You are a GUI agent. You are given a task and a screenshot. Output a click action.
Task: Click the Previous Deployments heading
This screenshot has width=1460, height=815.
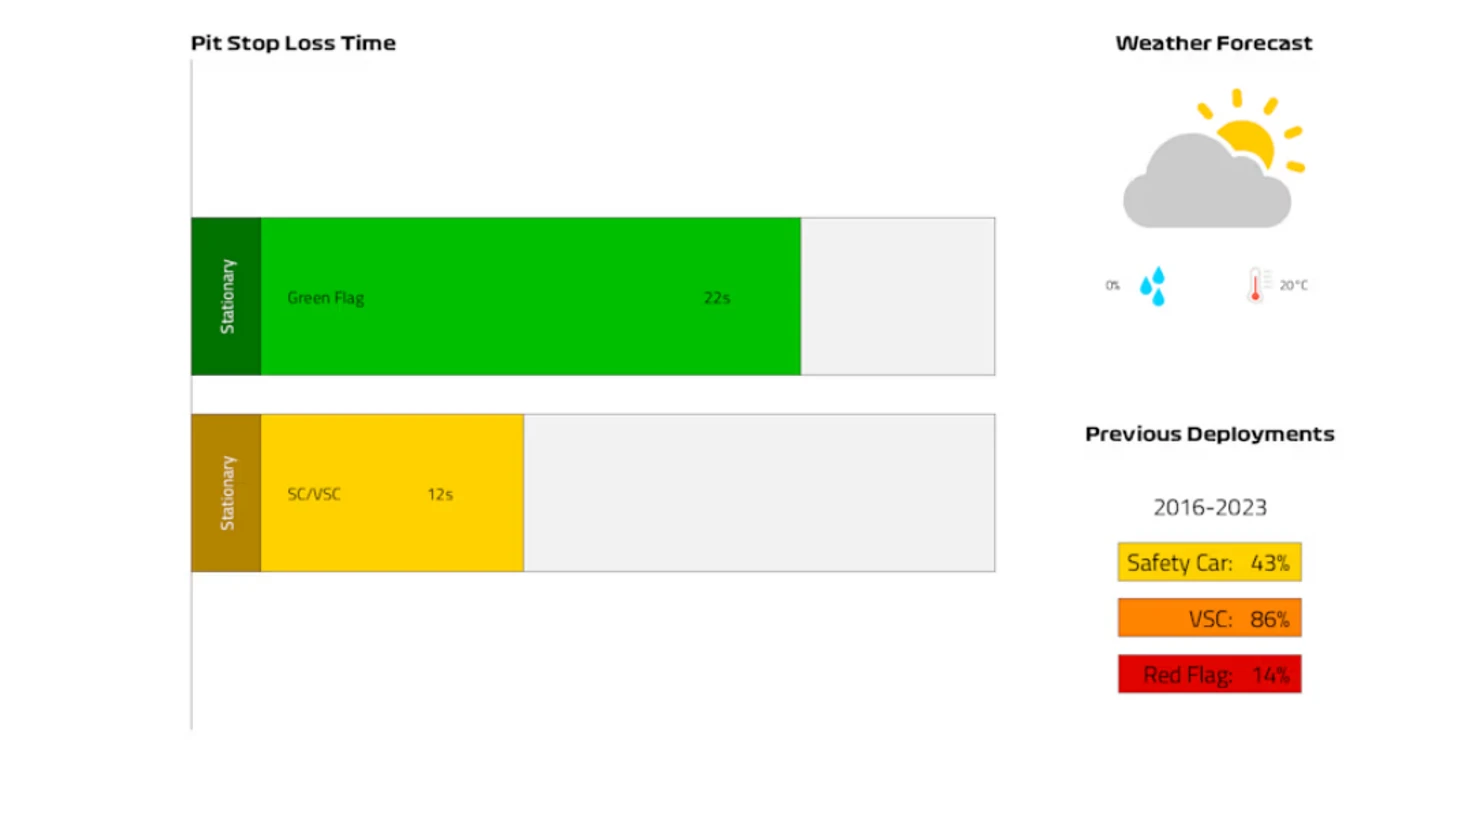tap(1209, 434)
